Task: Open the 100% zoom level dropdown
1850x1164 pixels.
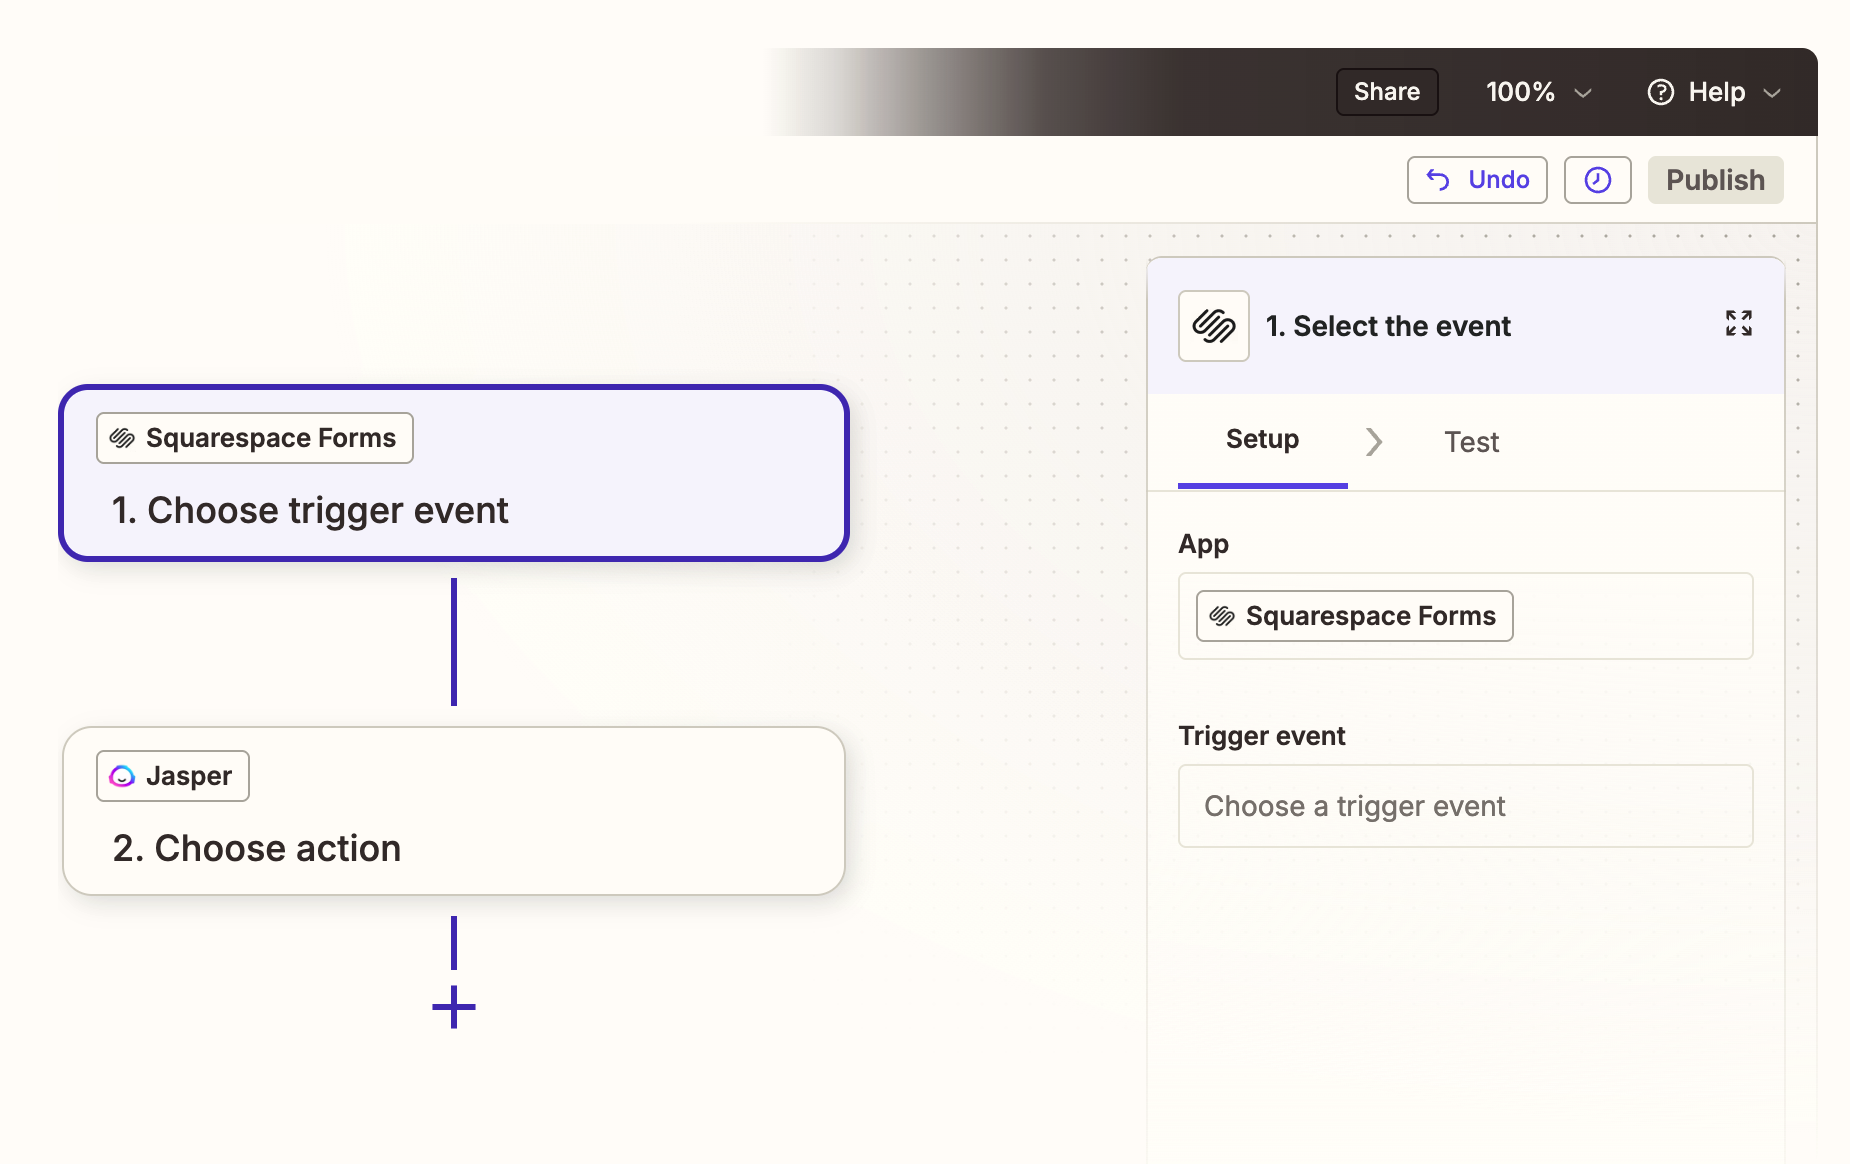Action: click(1538, 92)
